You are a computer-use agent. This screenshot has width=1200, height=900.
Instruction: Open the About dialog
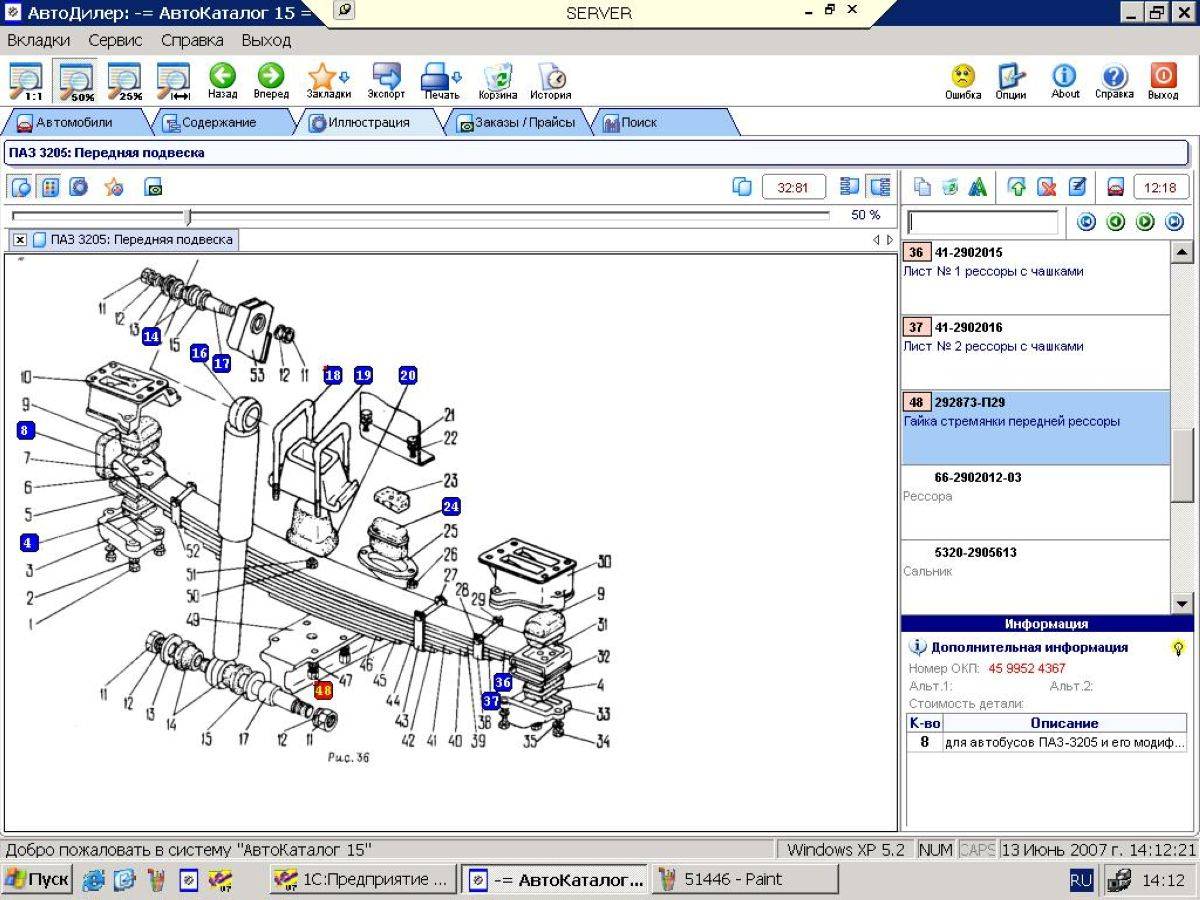1065,80
